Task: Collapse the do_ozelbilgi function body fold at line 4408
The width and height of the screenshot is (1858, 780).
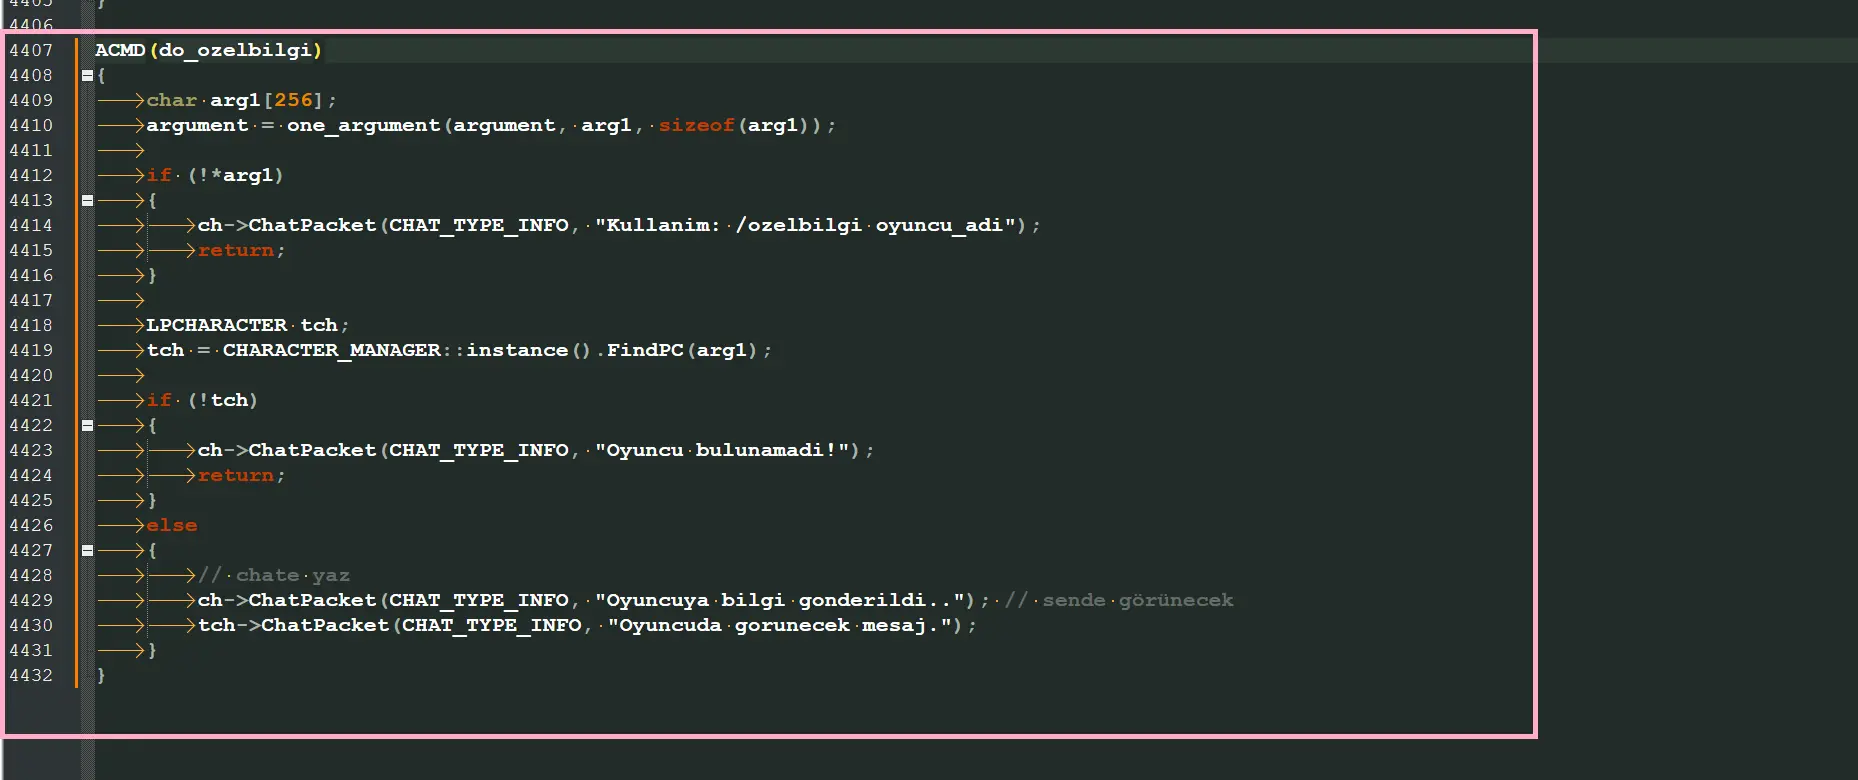Action: (x=87, y=75)
